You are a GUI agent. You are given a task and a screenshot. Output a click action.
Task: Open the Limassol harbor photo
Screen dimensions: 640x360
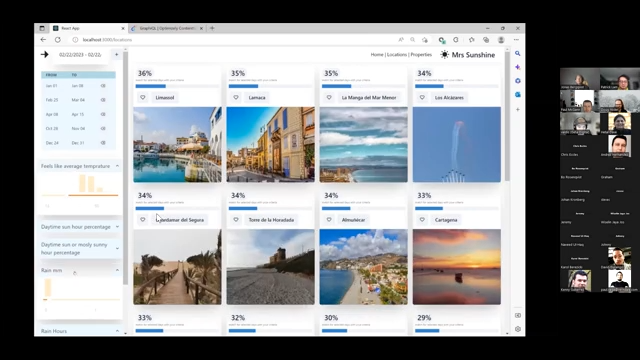point(177,144)
